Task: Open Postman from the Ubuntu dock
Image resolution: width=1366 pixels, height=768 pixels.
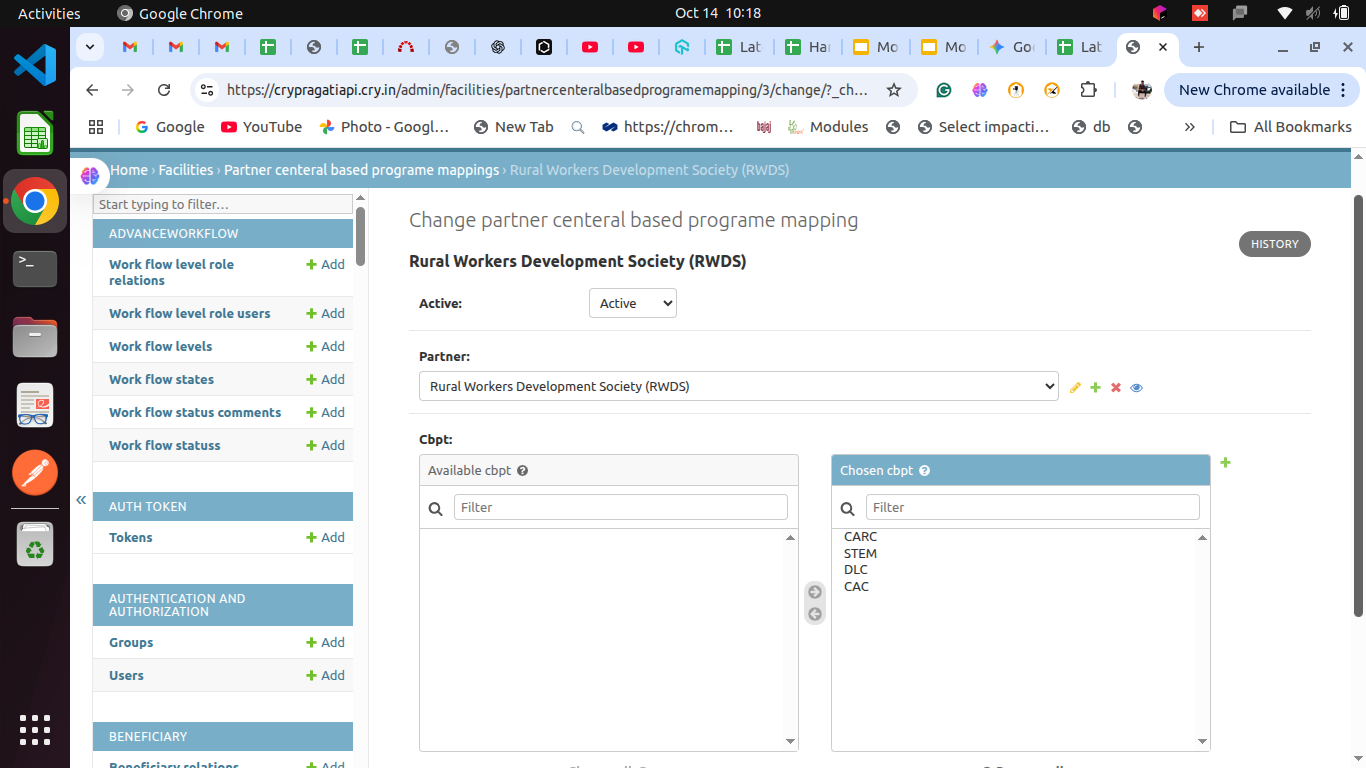Action: (35, 472)
